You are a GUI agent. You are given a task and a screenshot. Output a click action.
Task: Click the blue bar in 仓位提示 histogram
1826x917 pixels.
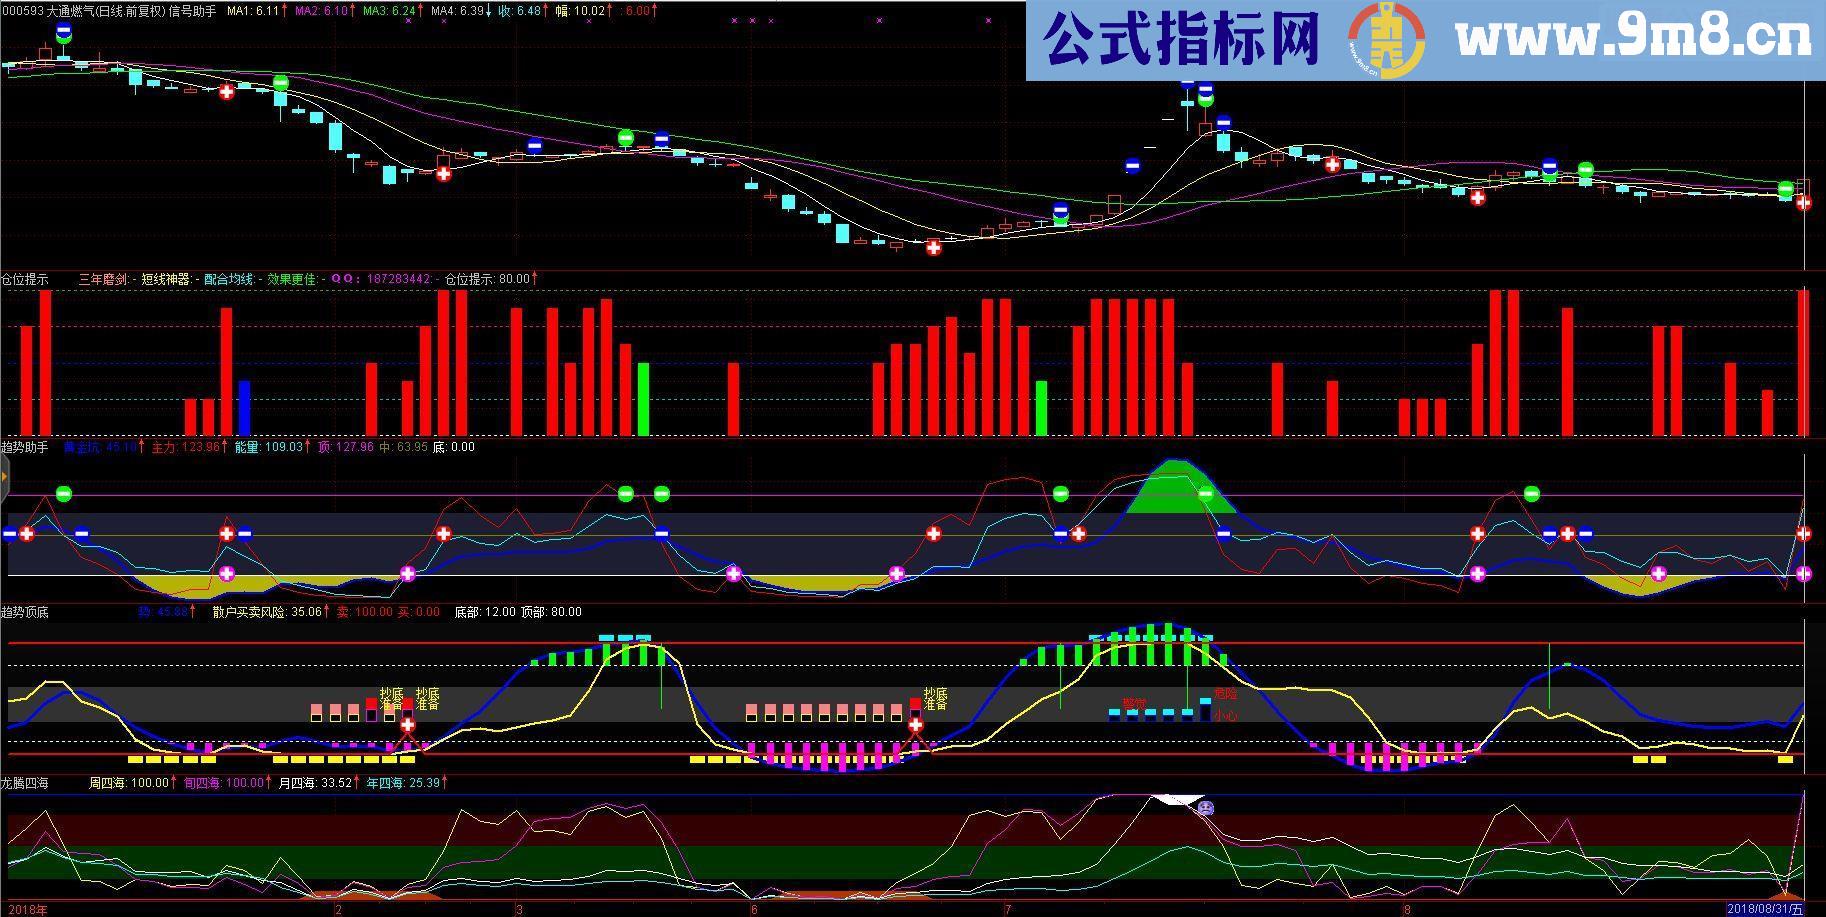pyautogui.click(x=244, y=408)
